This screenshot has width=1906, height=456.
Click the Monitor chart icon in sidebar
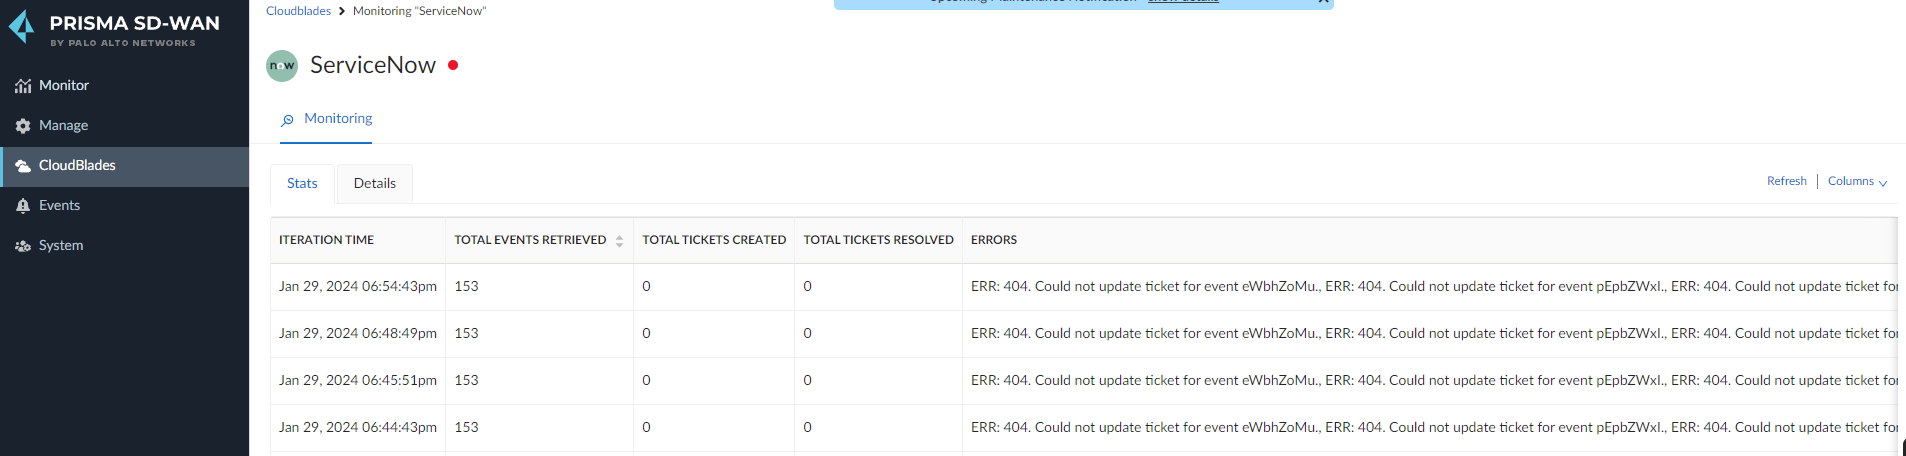point(23,86)
